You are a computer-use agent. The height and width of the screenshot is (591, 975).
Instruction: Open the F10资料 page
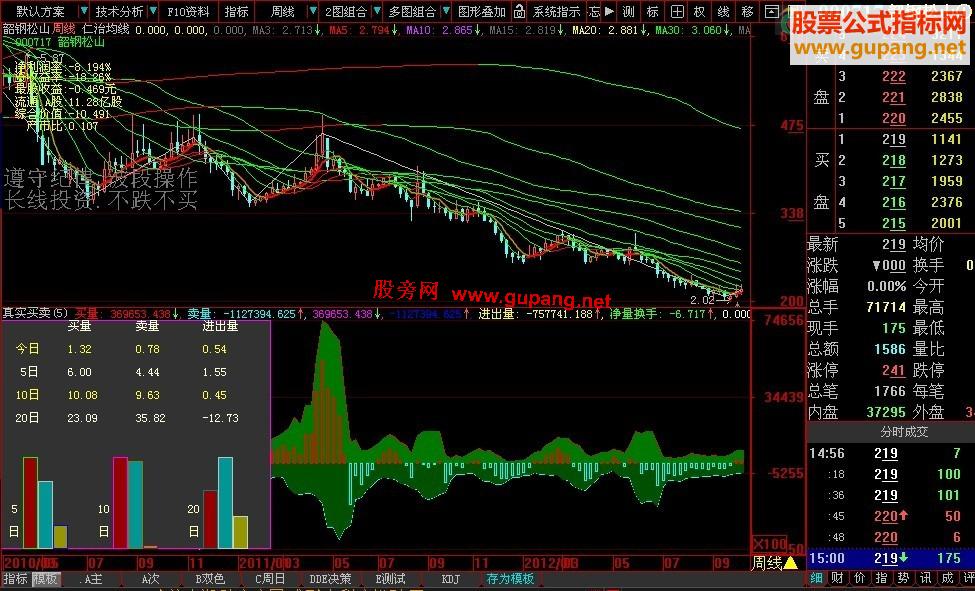click(188, 12)
